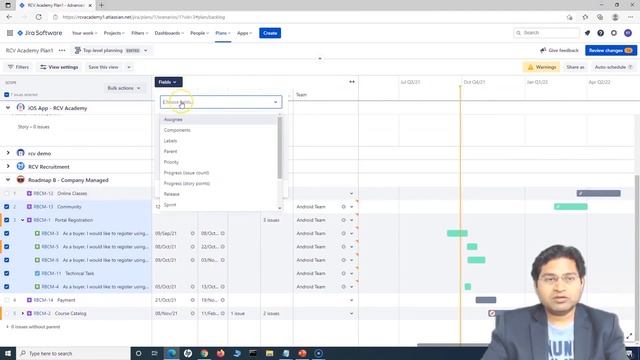Open the Save this view arrow dropdown
640x360 pixels.
point(129,67)
